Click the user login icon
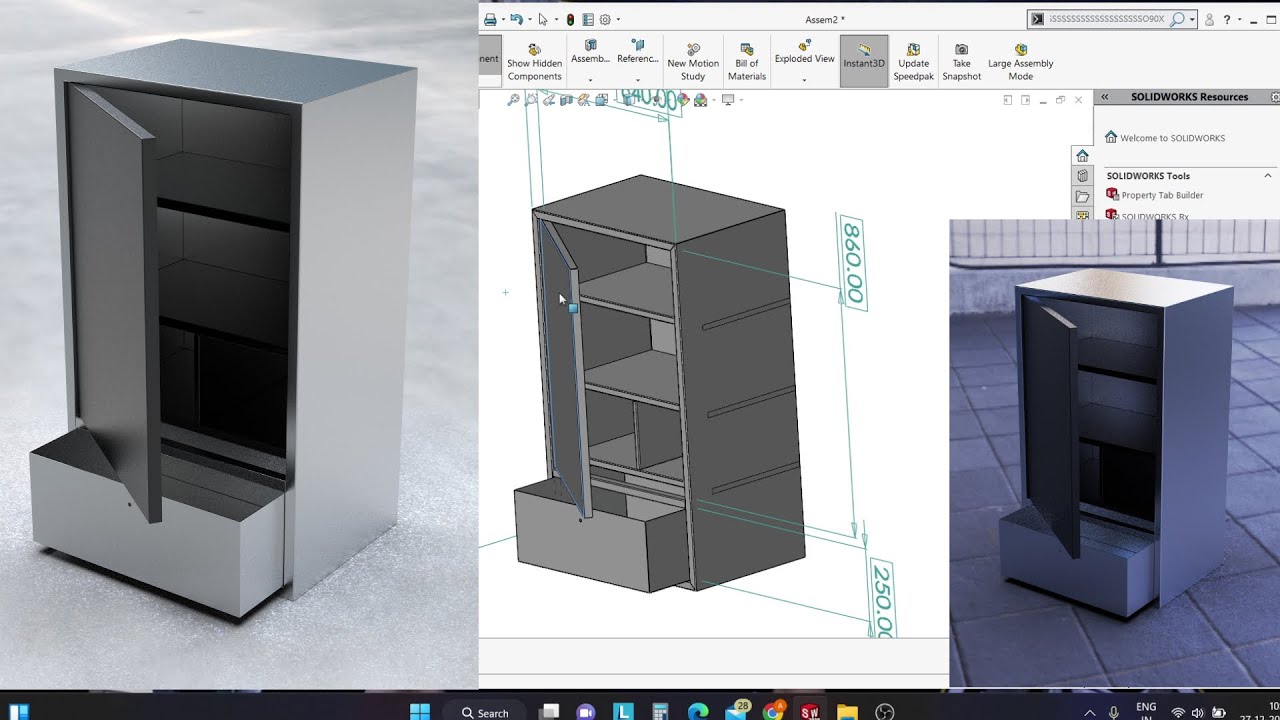 coord(1210,19)
